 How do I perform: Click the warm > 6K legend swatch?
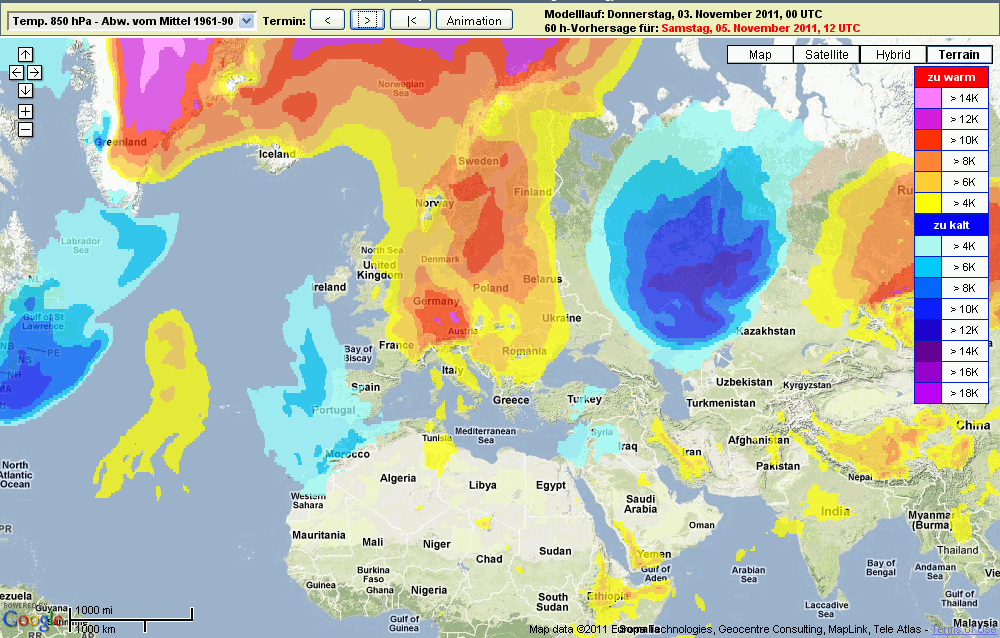[x=928, y=182]
